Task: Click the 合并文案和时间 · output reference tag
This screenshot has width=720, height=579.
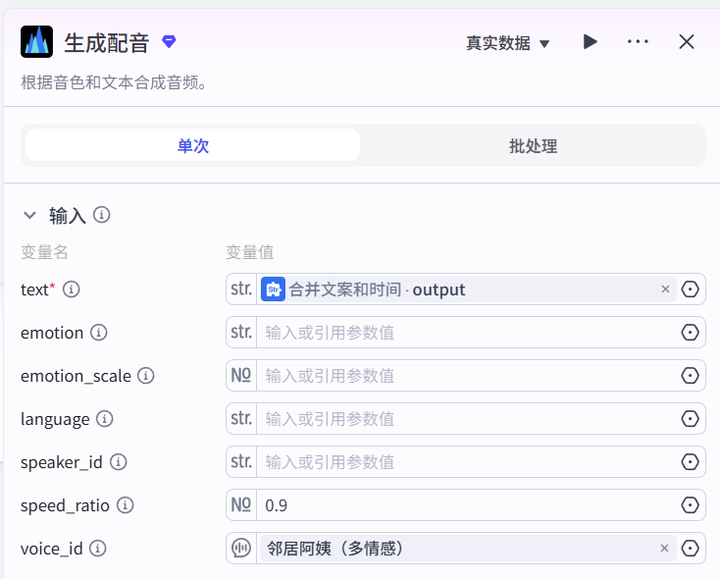Action: pyautogui.click(x=467, y=289)
